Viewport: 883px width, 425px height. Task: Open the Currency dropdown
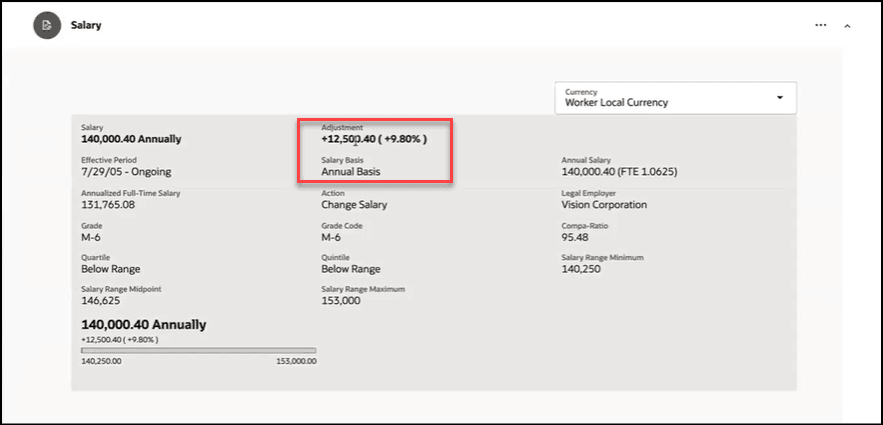click(675, 98)
